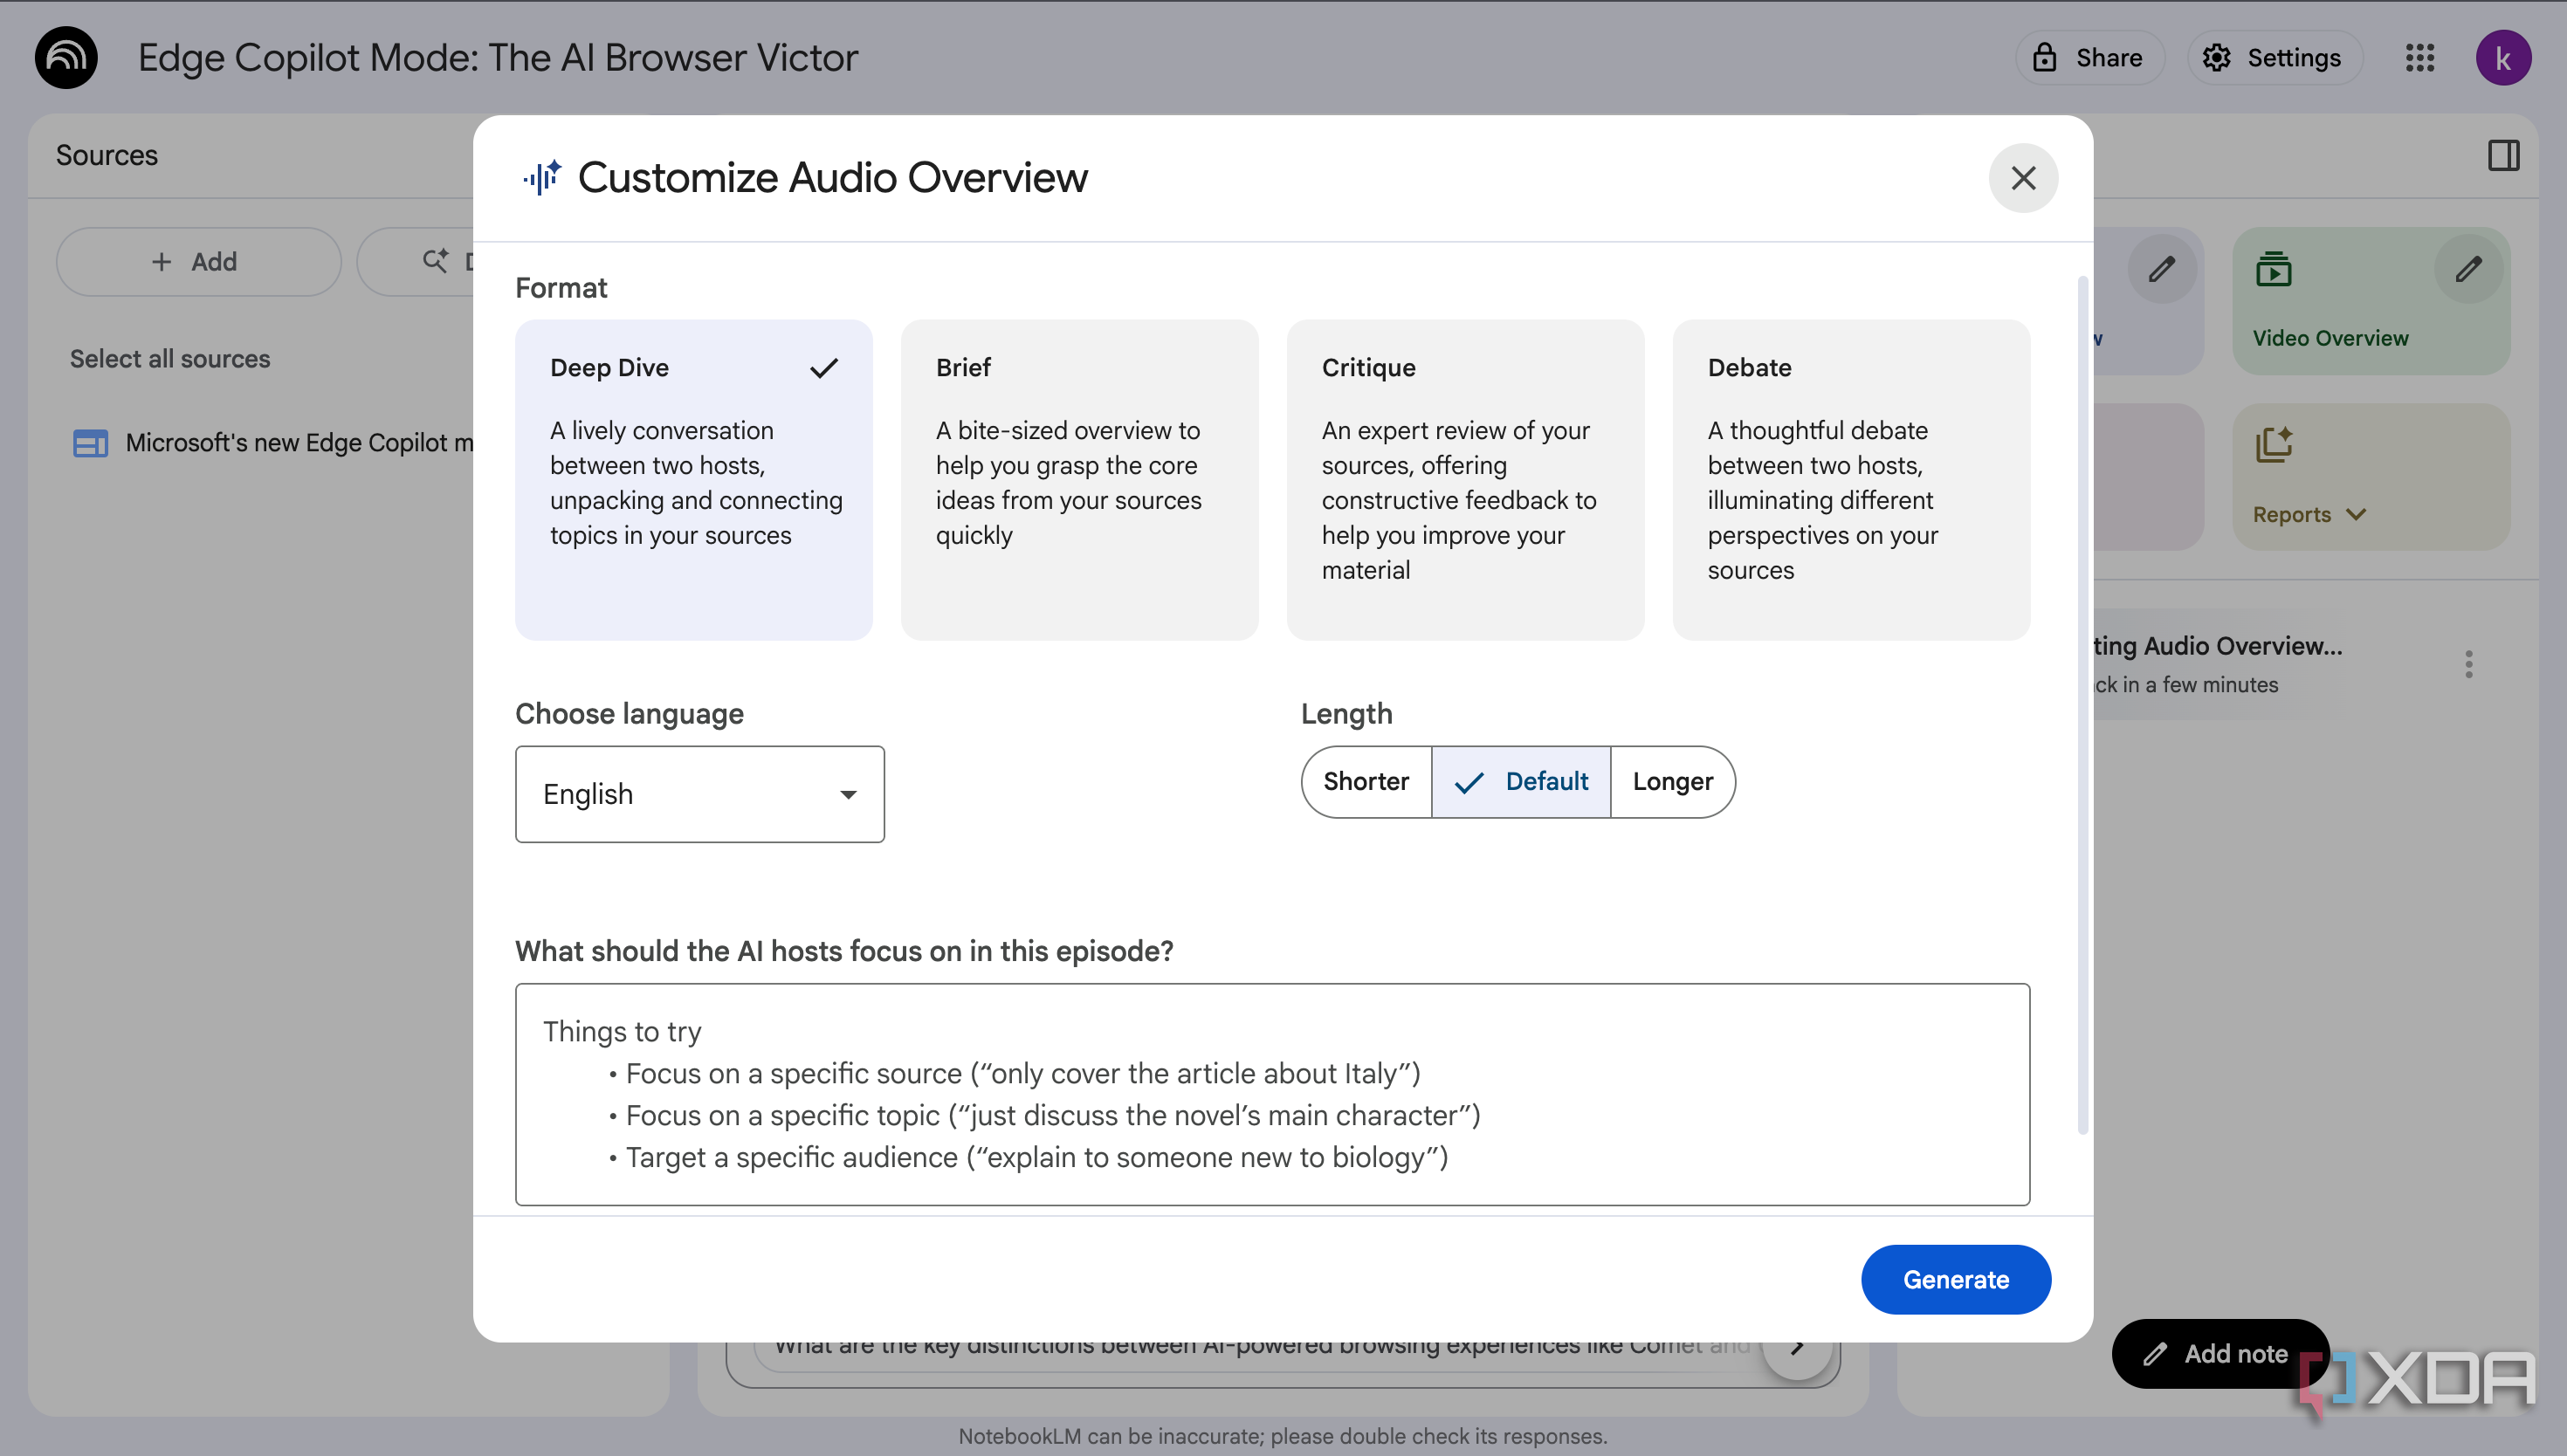The image size is (2567, 1456).
Task: Click the NotebookLM logo icon
Action: pyautogui.click(x=66, y=57)
